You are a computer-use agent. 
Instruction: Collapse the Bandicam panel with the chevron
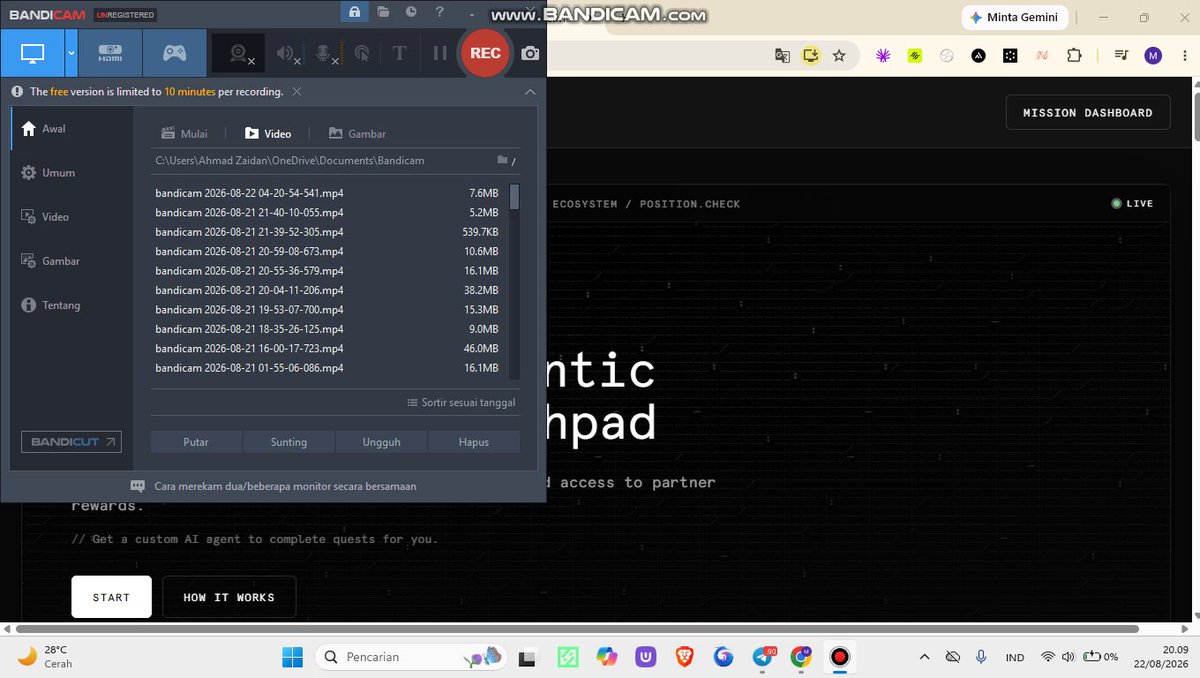(x=530, y=92)
